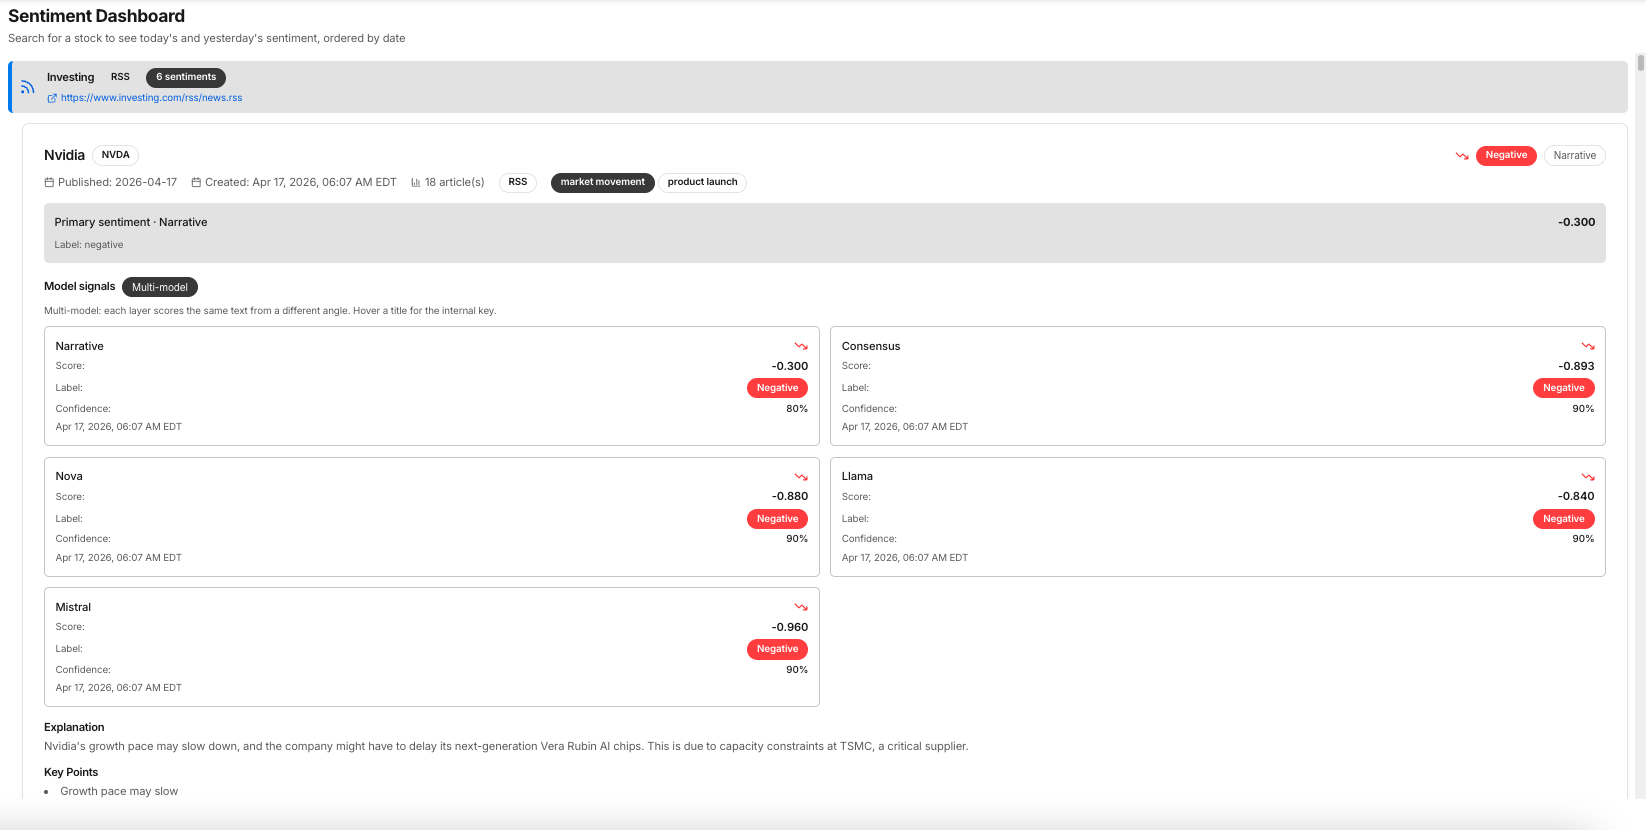
Task: Click the Negative label on the Nova card
Action: 777,519
